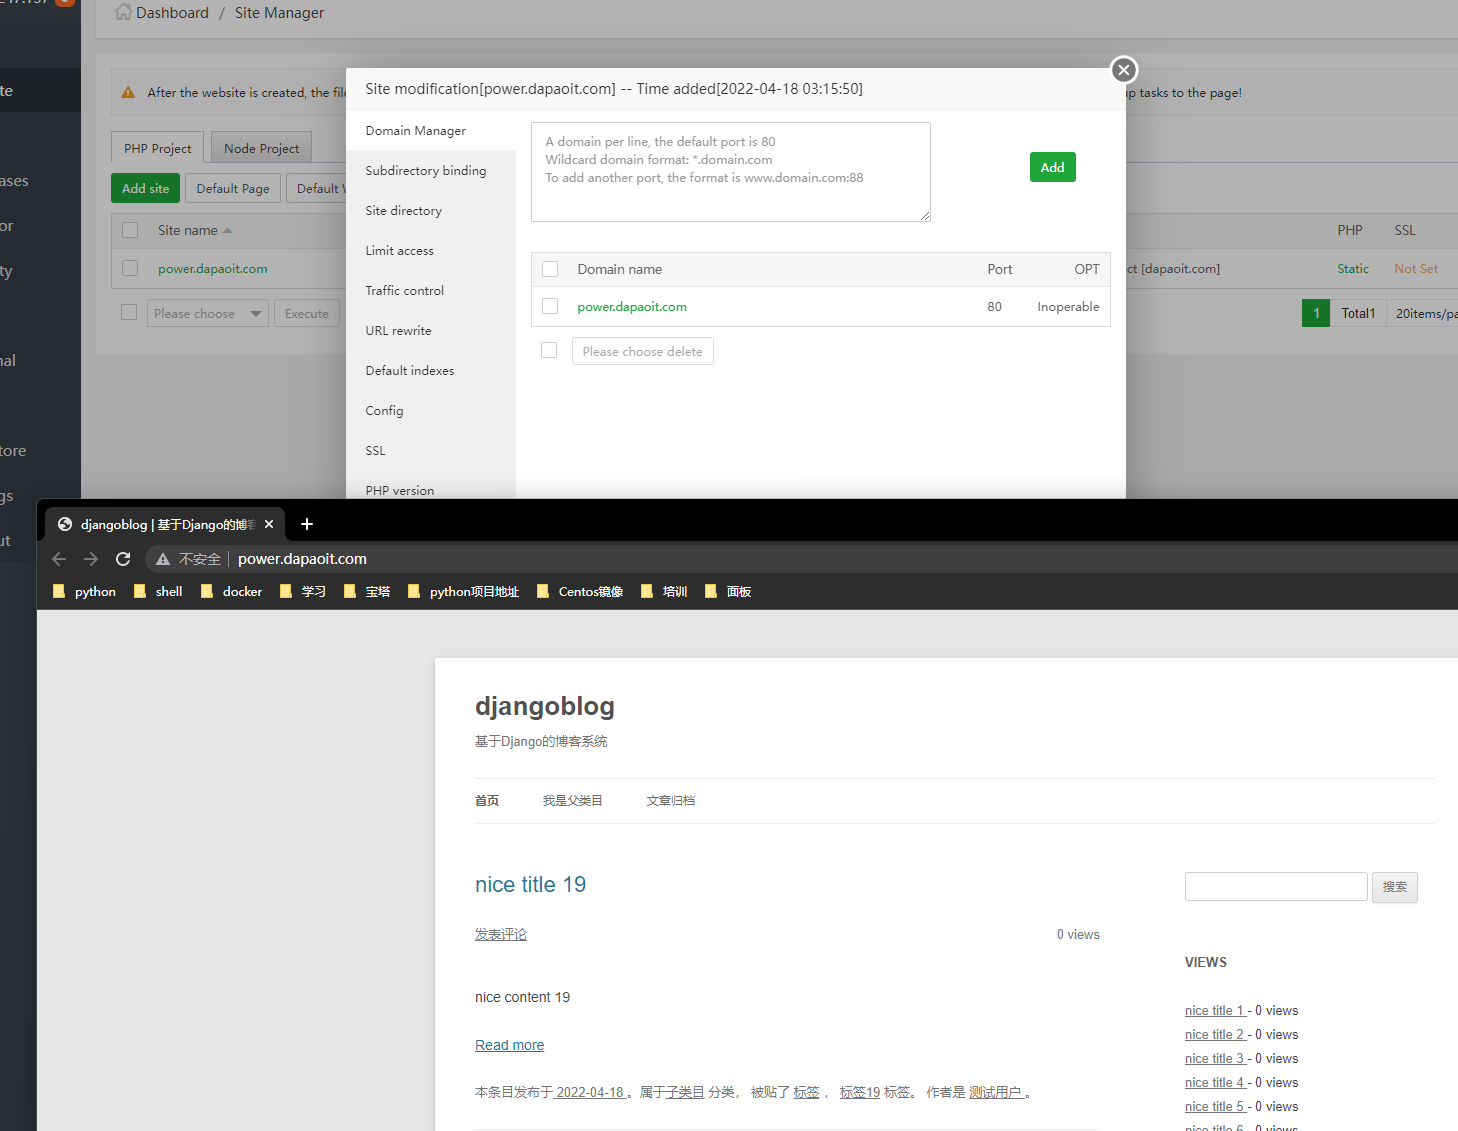Tick the checkbox beside Please choose delete
The width and height of the screenshot is (1458, 1131).
pos(549,350)
